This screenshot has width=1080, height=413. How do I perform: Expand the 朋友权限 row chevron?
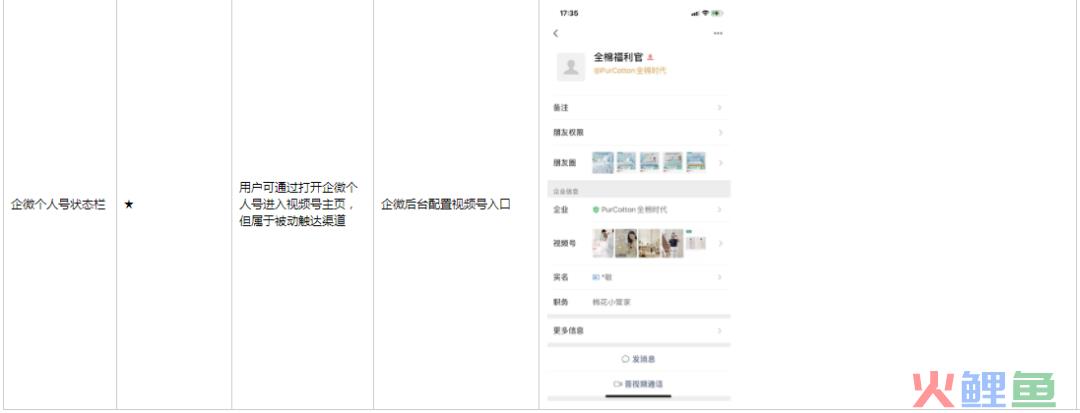coord(720,132)
